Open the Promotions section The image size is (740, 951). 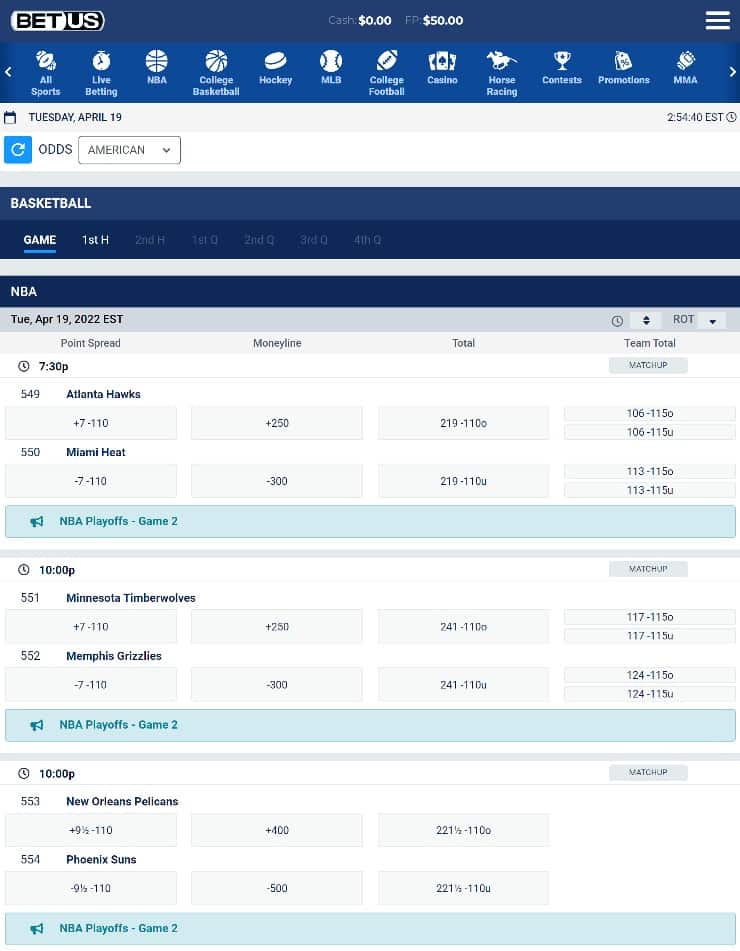click(x=624, y=67)
